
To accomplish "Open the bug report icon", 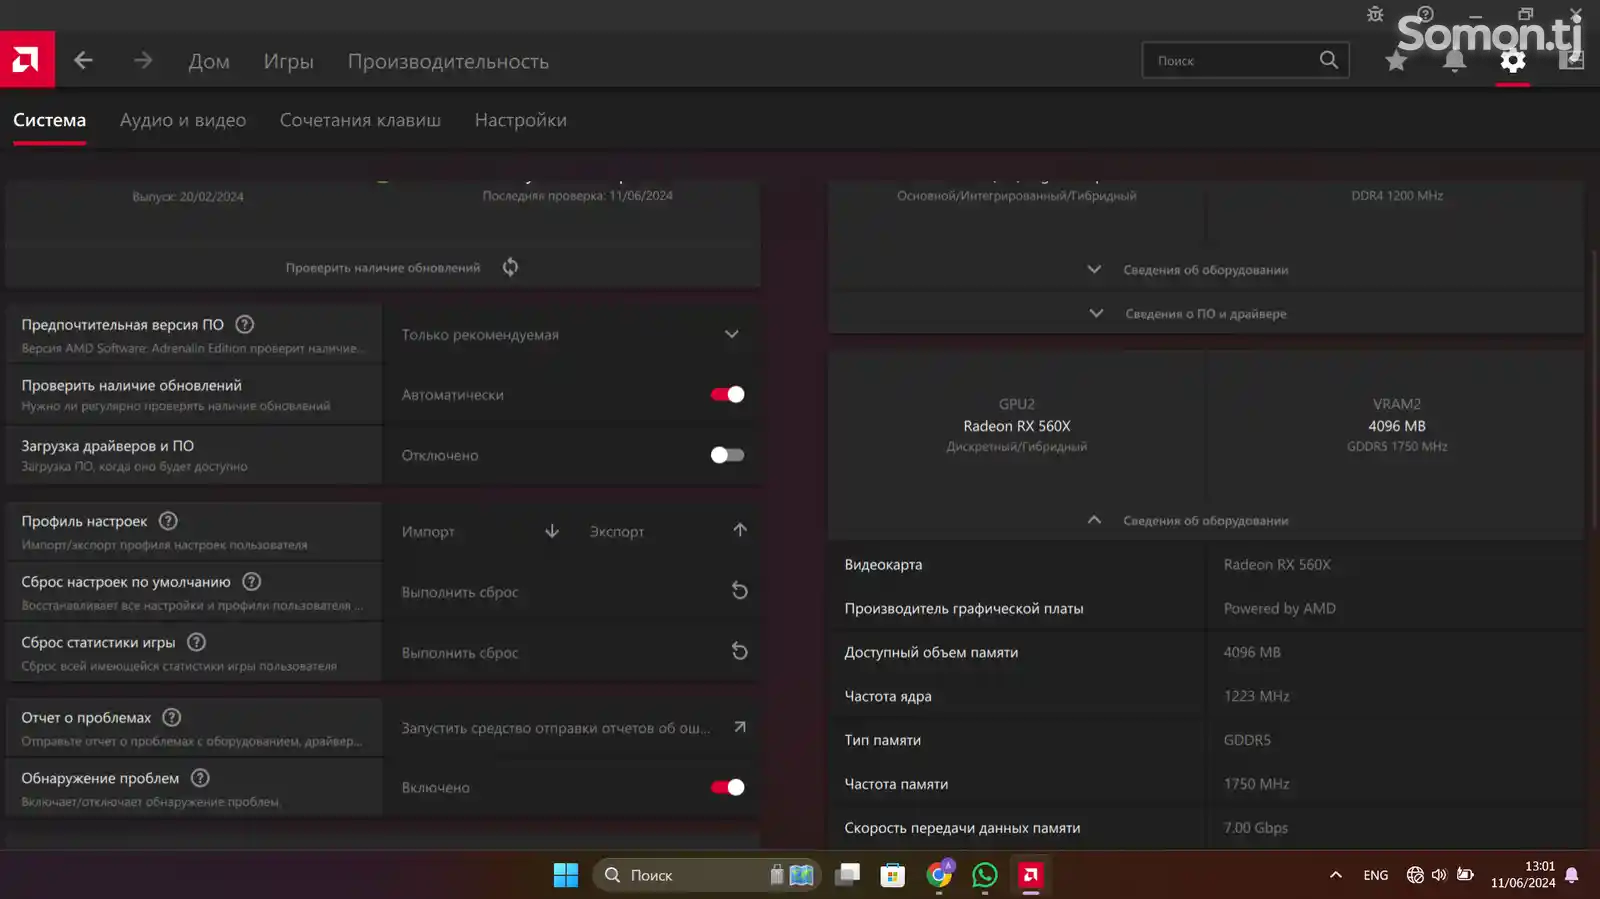I will coord(1375,14).
